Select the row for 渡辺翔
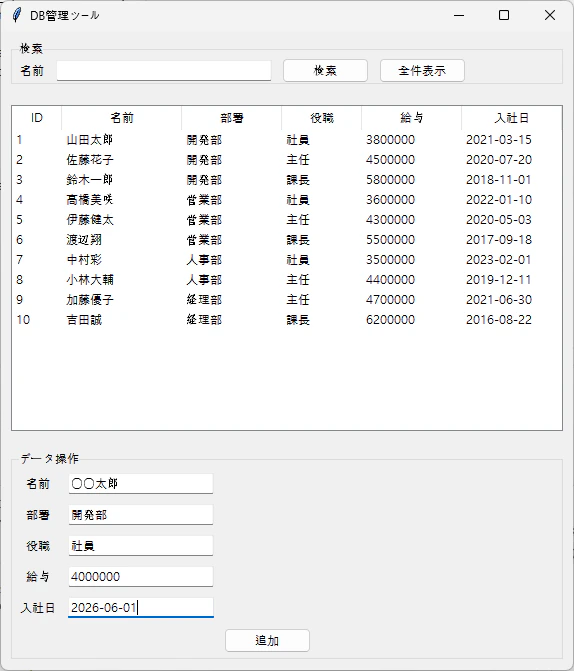The image size is (574, 671). pyautogui.click(x=287, y=240)
